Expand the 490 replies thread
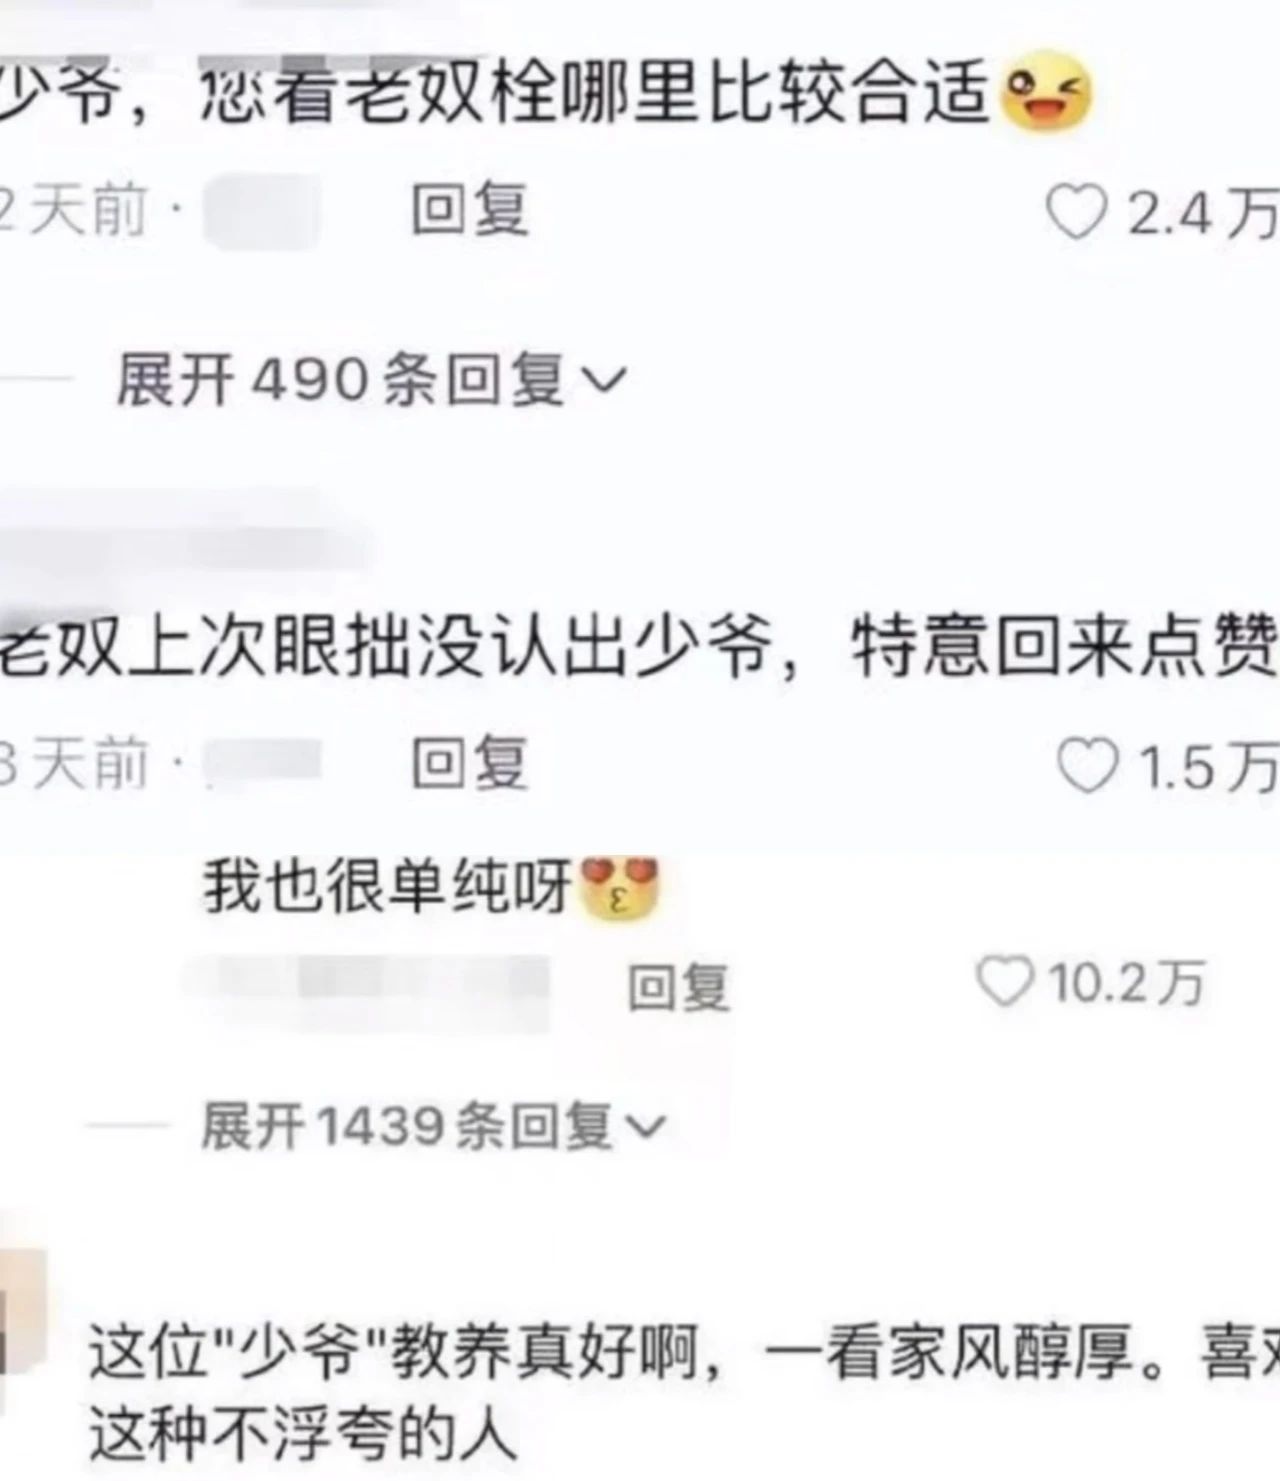1280x1481 pixels. [x=371, y=380]
